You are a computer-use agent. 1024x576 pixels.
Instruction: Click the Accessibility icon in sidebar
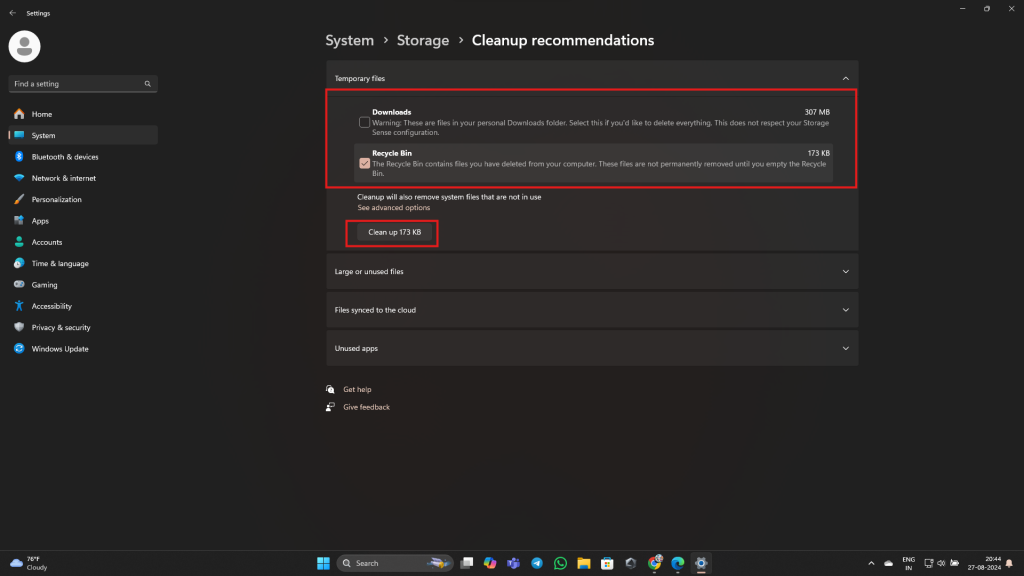coord(19,306)
